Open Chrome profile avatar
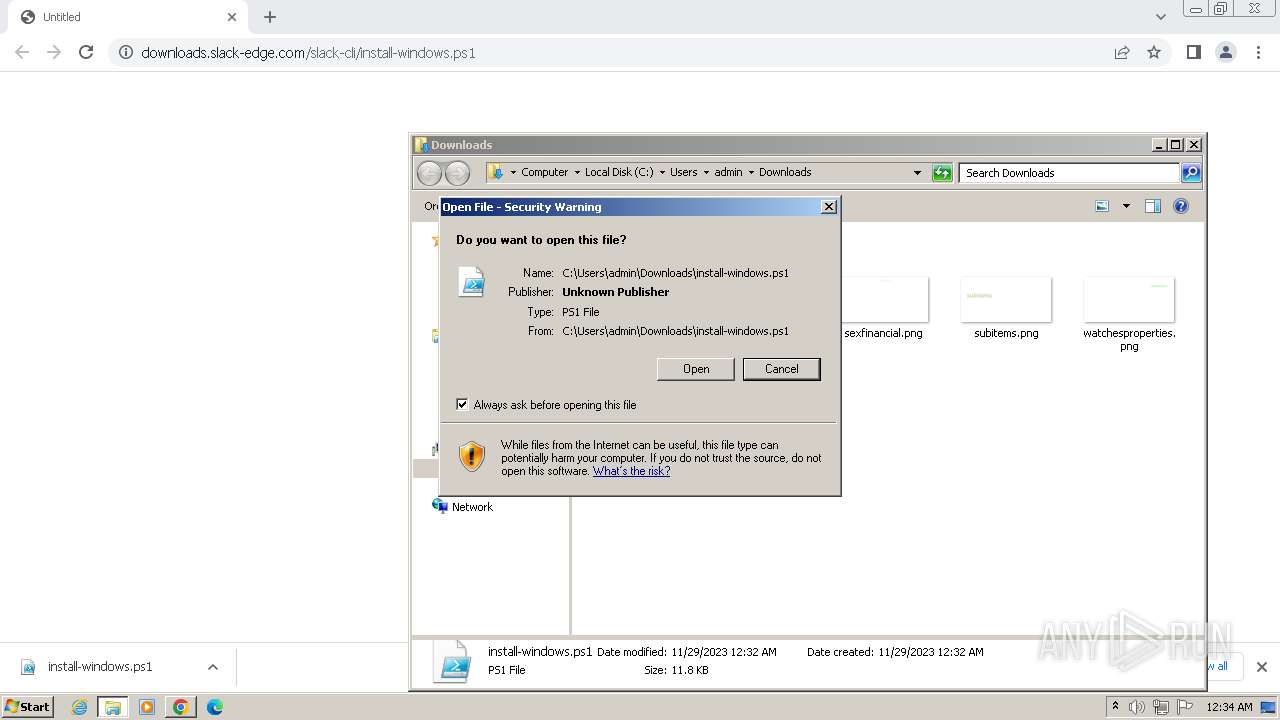 (1226, 52)
